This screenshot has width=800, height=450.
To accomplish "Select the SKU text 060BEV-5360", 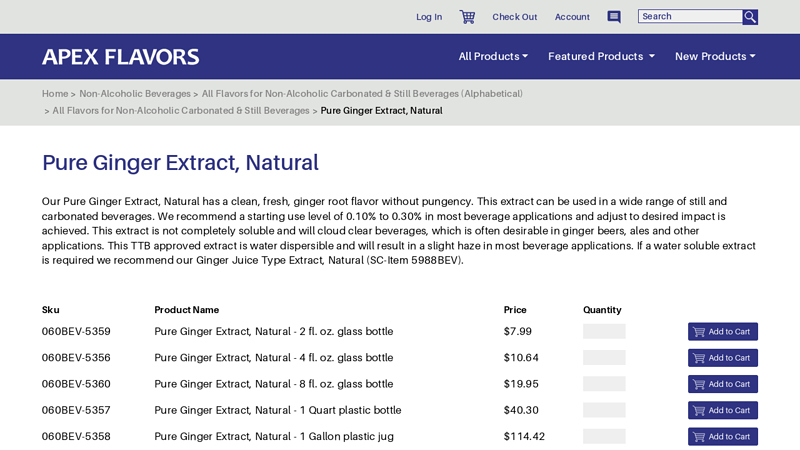I will pyautogui.click(x=76, y=384).
